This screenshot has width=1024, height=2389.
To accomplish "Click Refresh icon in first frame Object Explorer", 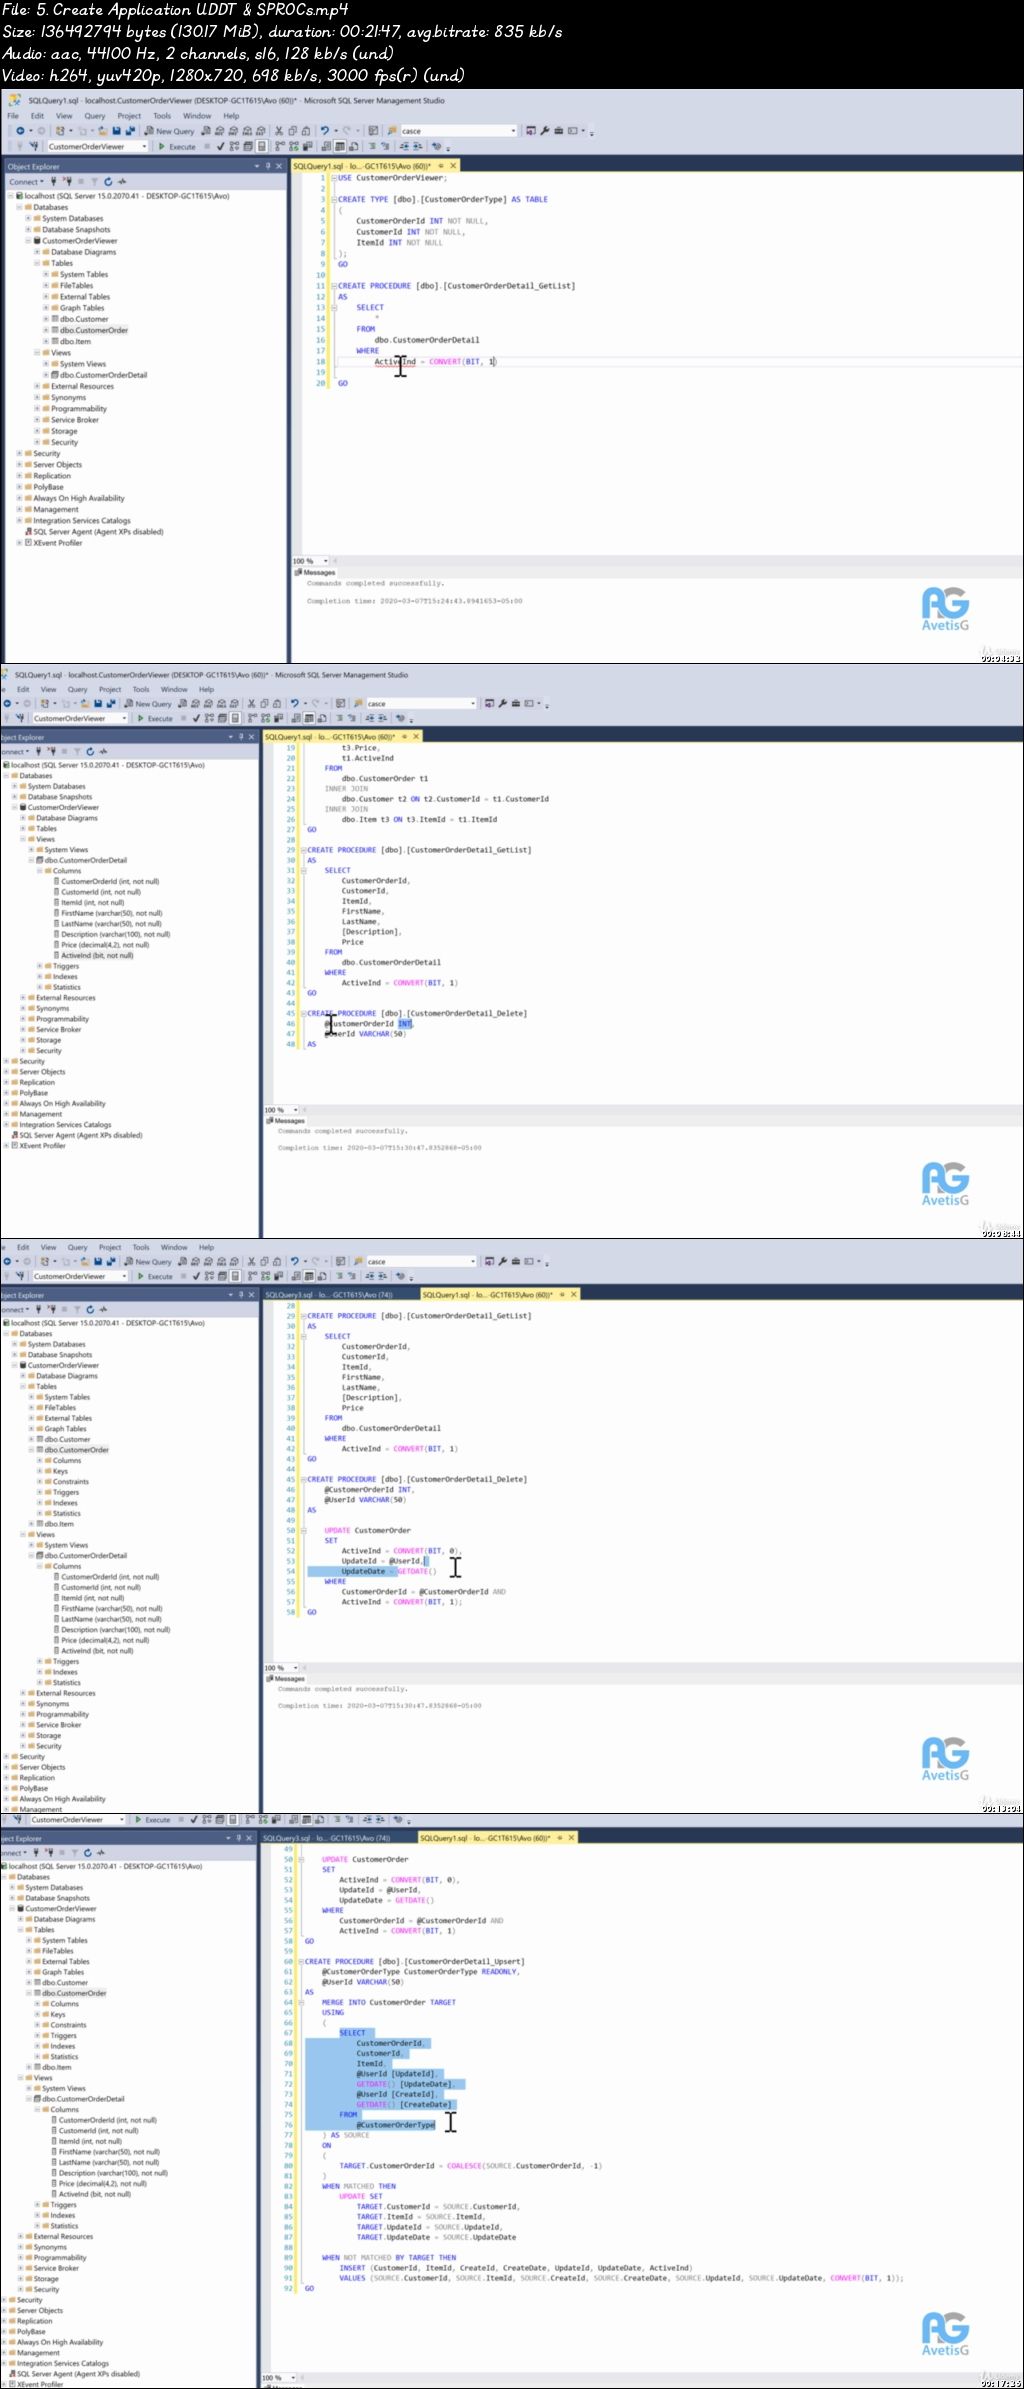I will point(108,182).
